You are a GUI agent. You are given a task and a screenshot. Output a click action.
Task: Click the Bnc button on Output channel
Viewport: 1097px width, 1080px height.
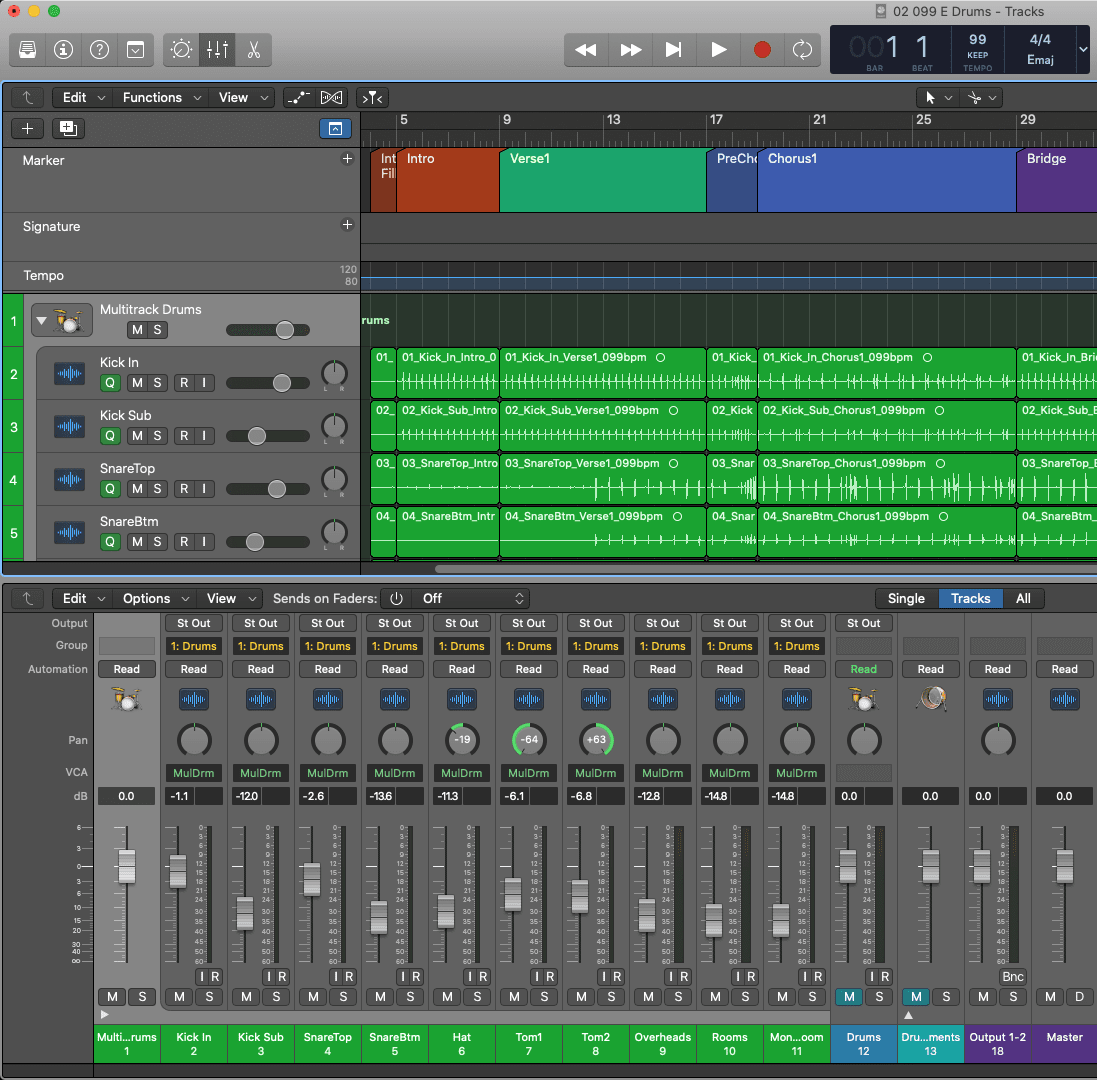[x=1012, y=976]
